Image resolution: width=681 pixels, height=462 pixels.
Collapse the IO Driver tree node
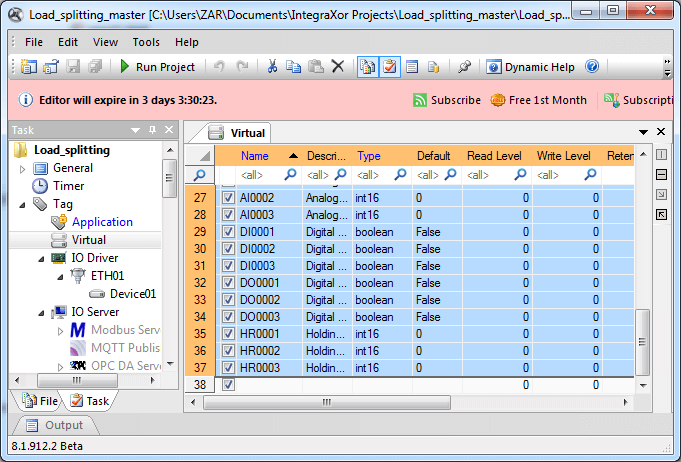pos(42,259)
